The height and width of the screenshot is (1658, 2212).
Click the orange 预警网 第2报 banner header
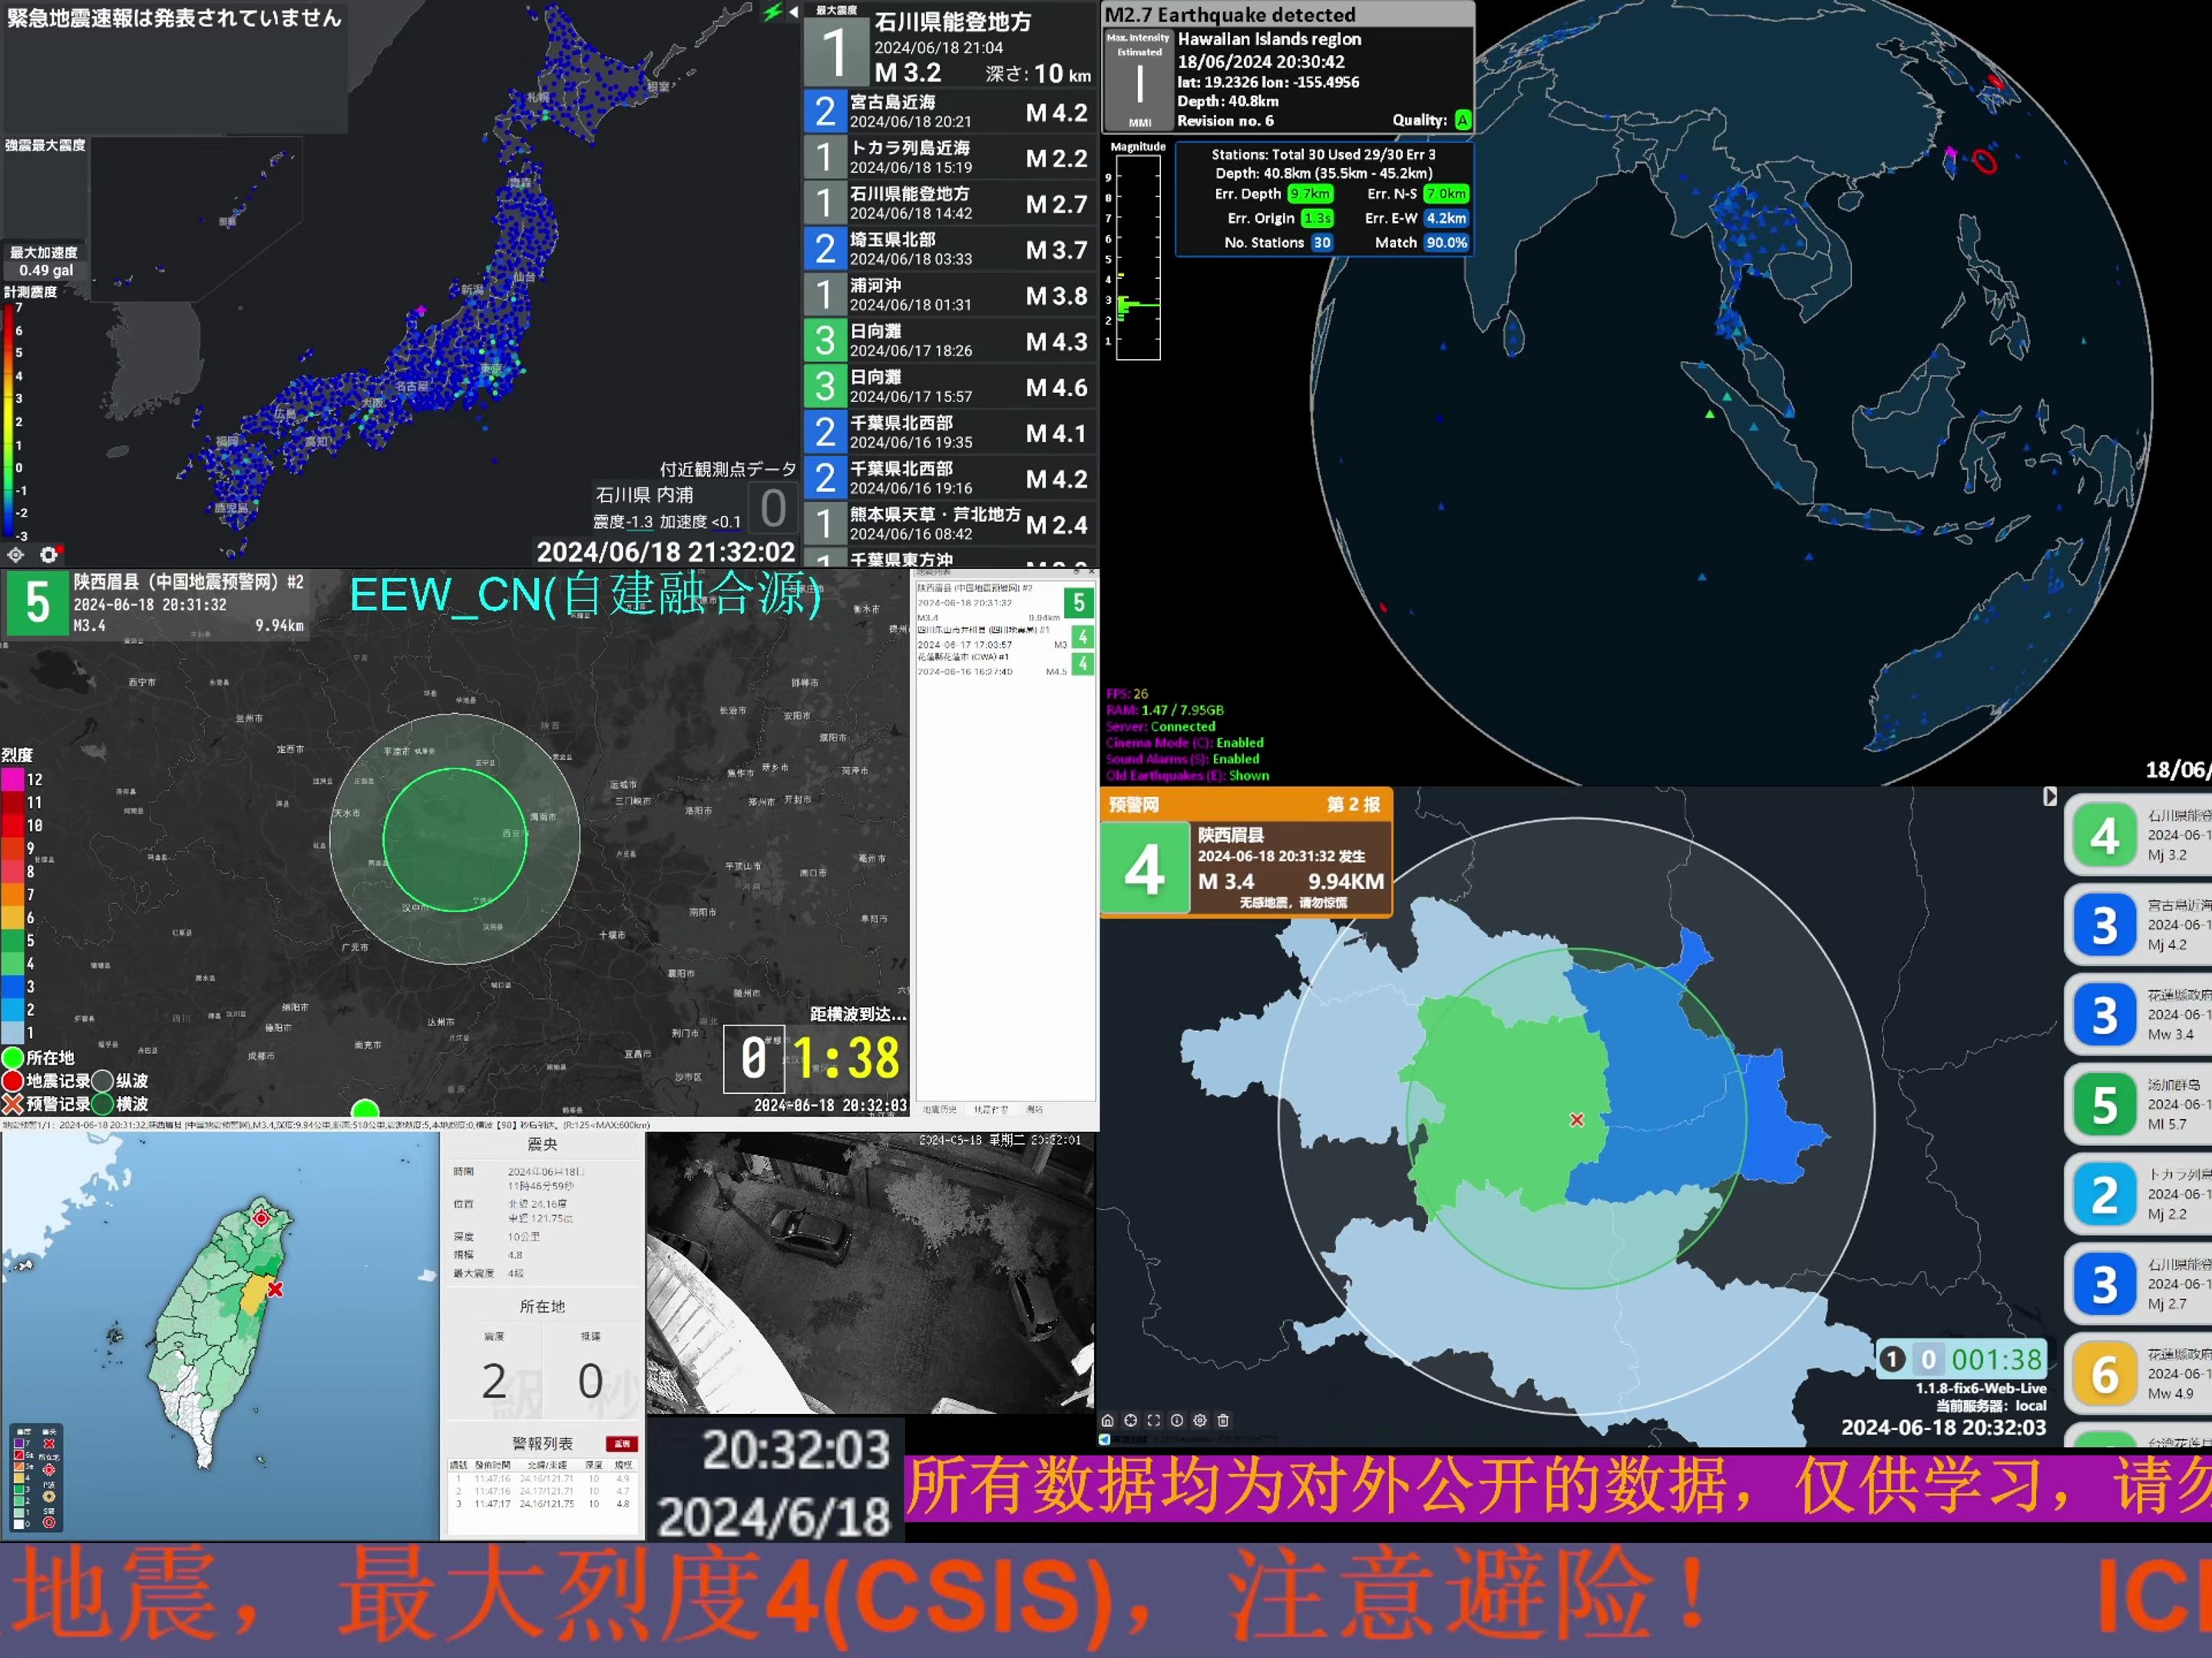click(x=1246, y=804)
